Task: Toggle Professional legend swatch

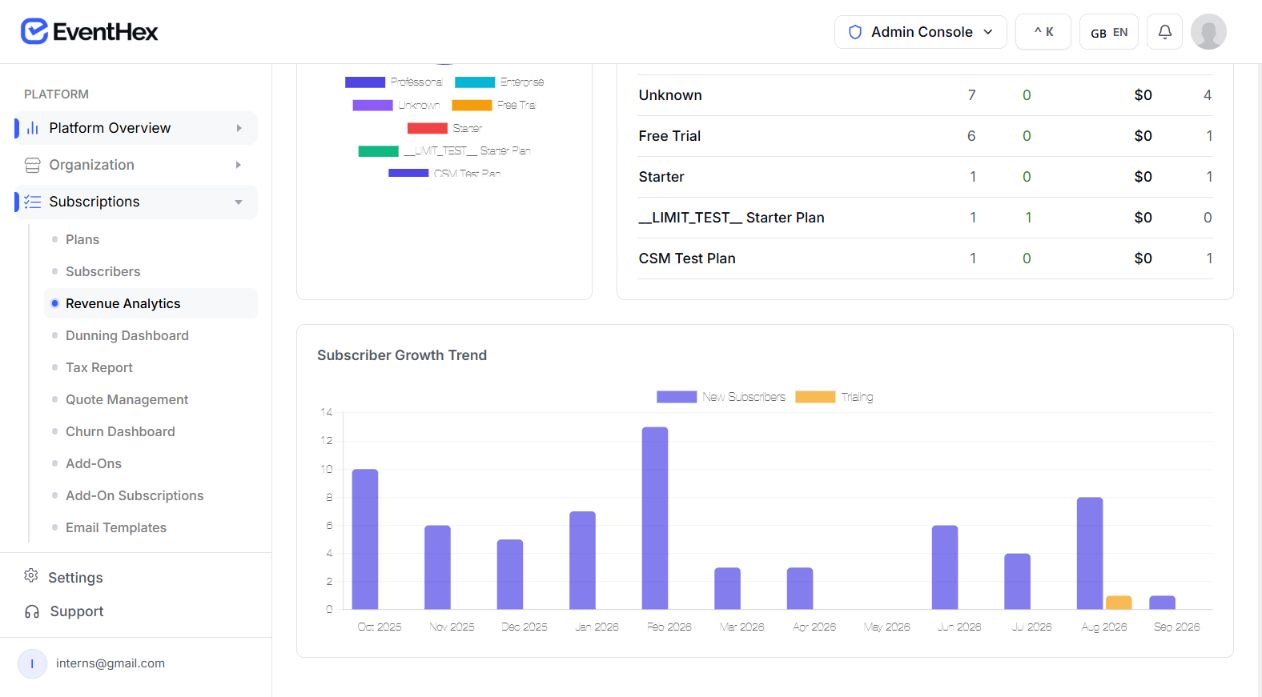Action: (x=365, y=82)
